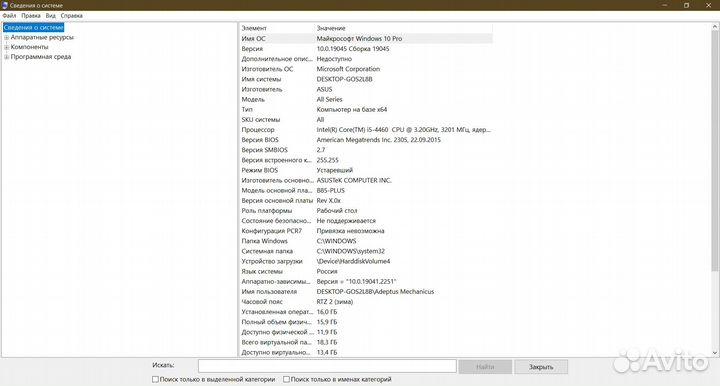Expand the Компоненты node
Image resolution: width=720 pixels, height=386 pixels.
click(6, 47)
